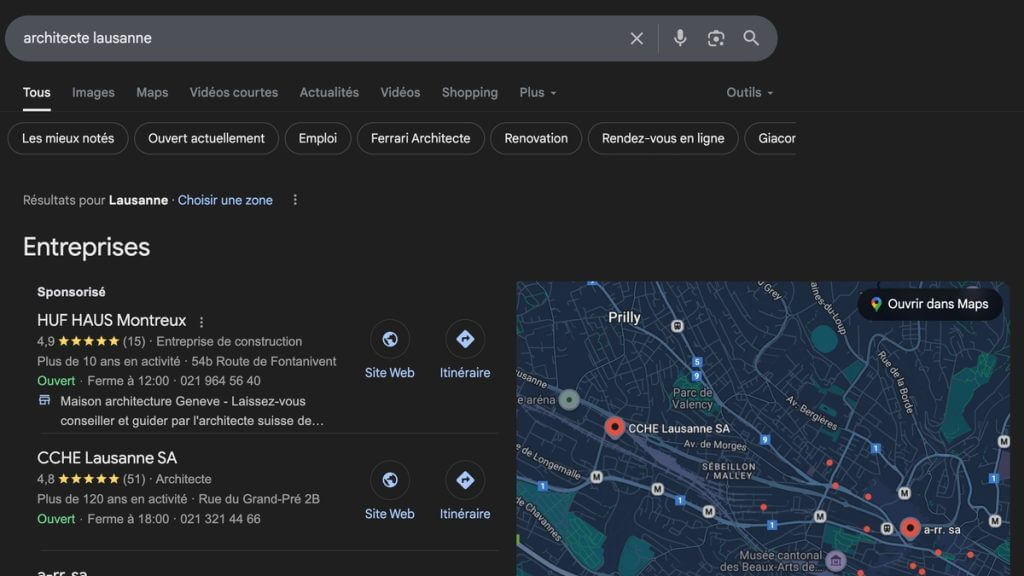Click the a-rr. sa red map pin
This screenshot has width=1024, height=576.
910,528
